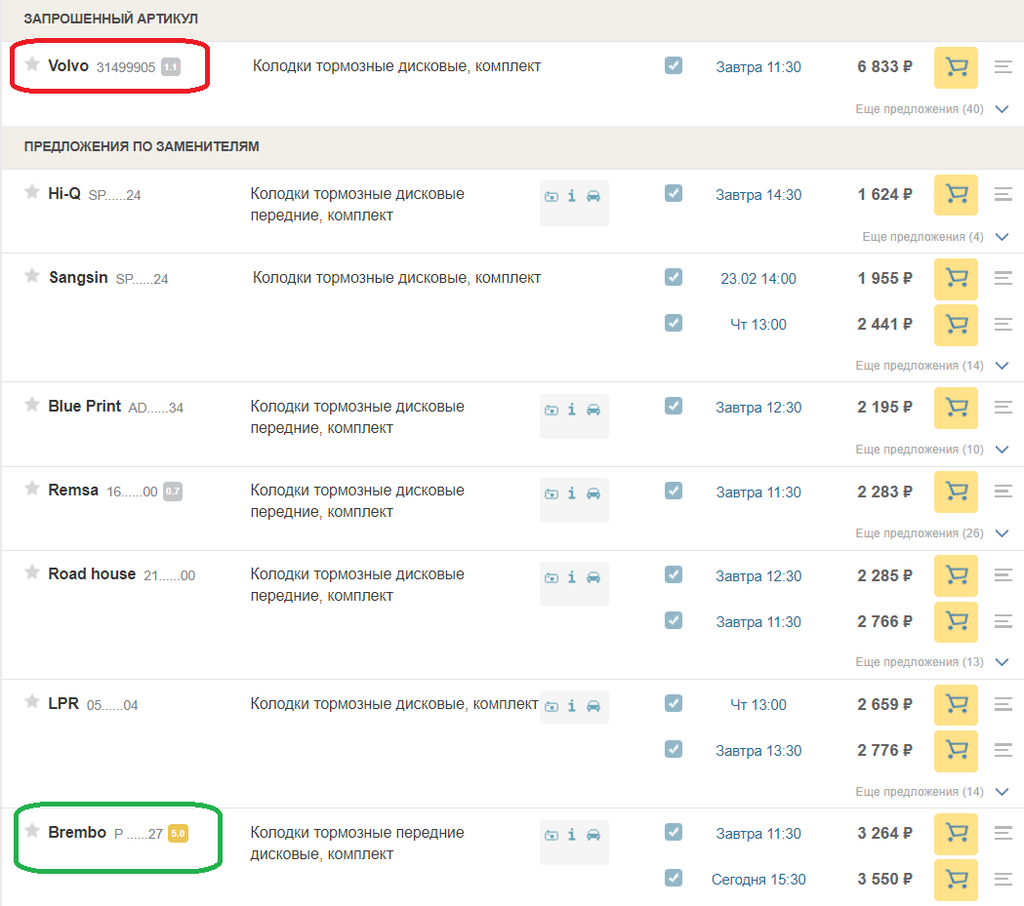Star the Remsa item as favorite
Viewport: 1024px width, 906px height.
[x=31, y=488]
